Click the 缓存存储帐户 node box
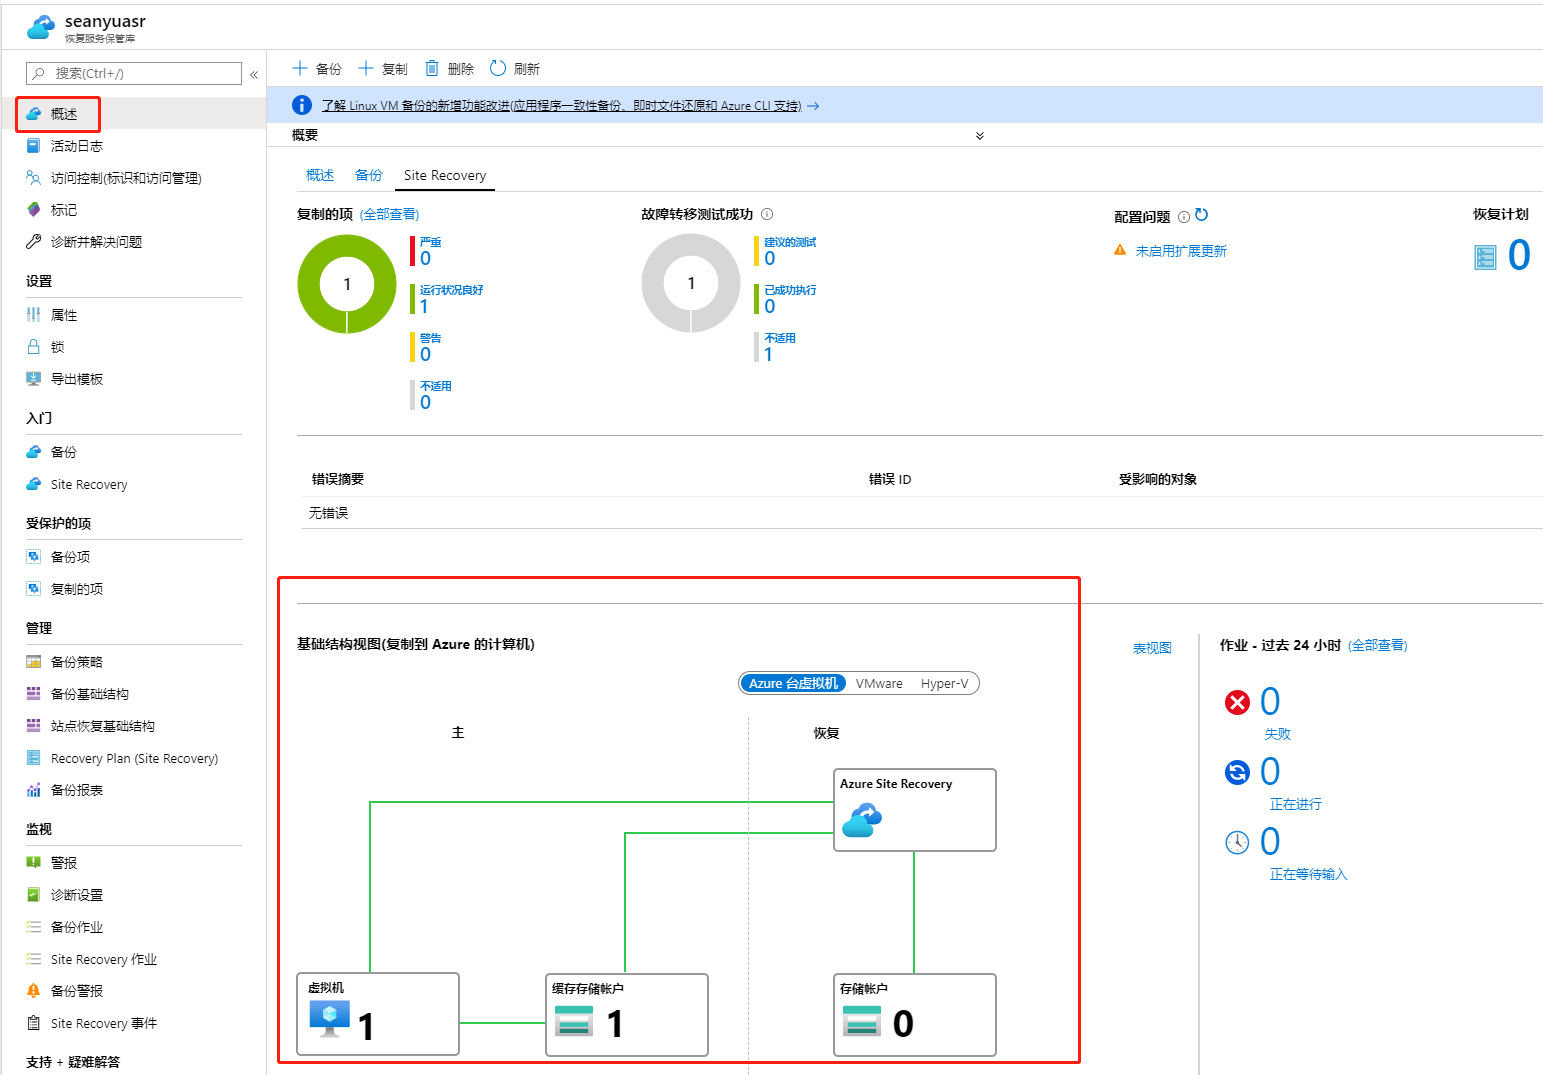The width and height of the screenshot is (1543, 1075). point(627,1015)
